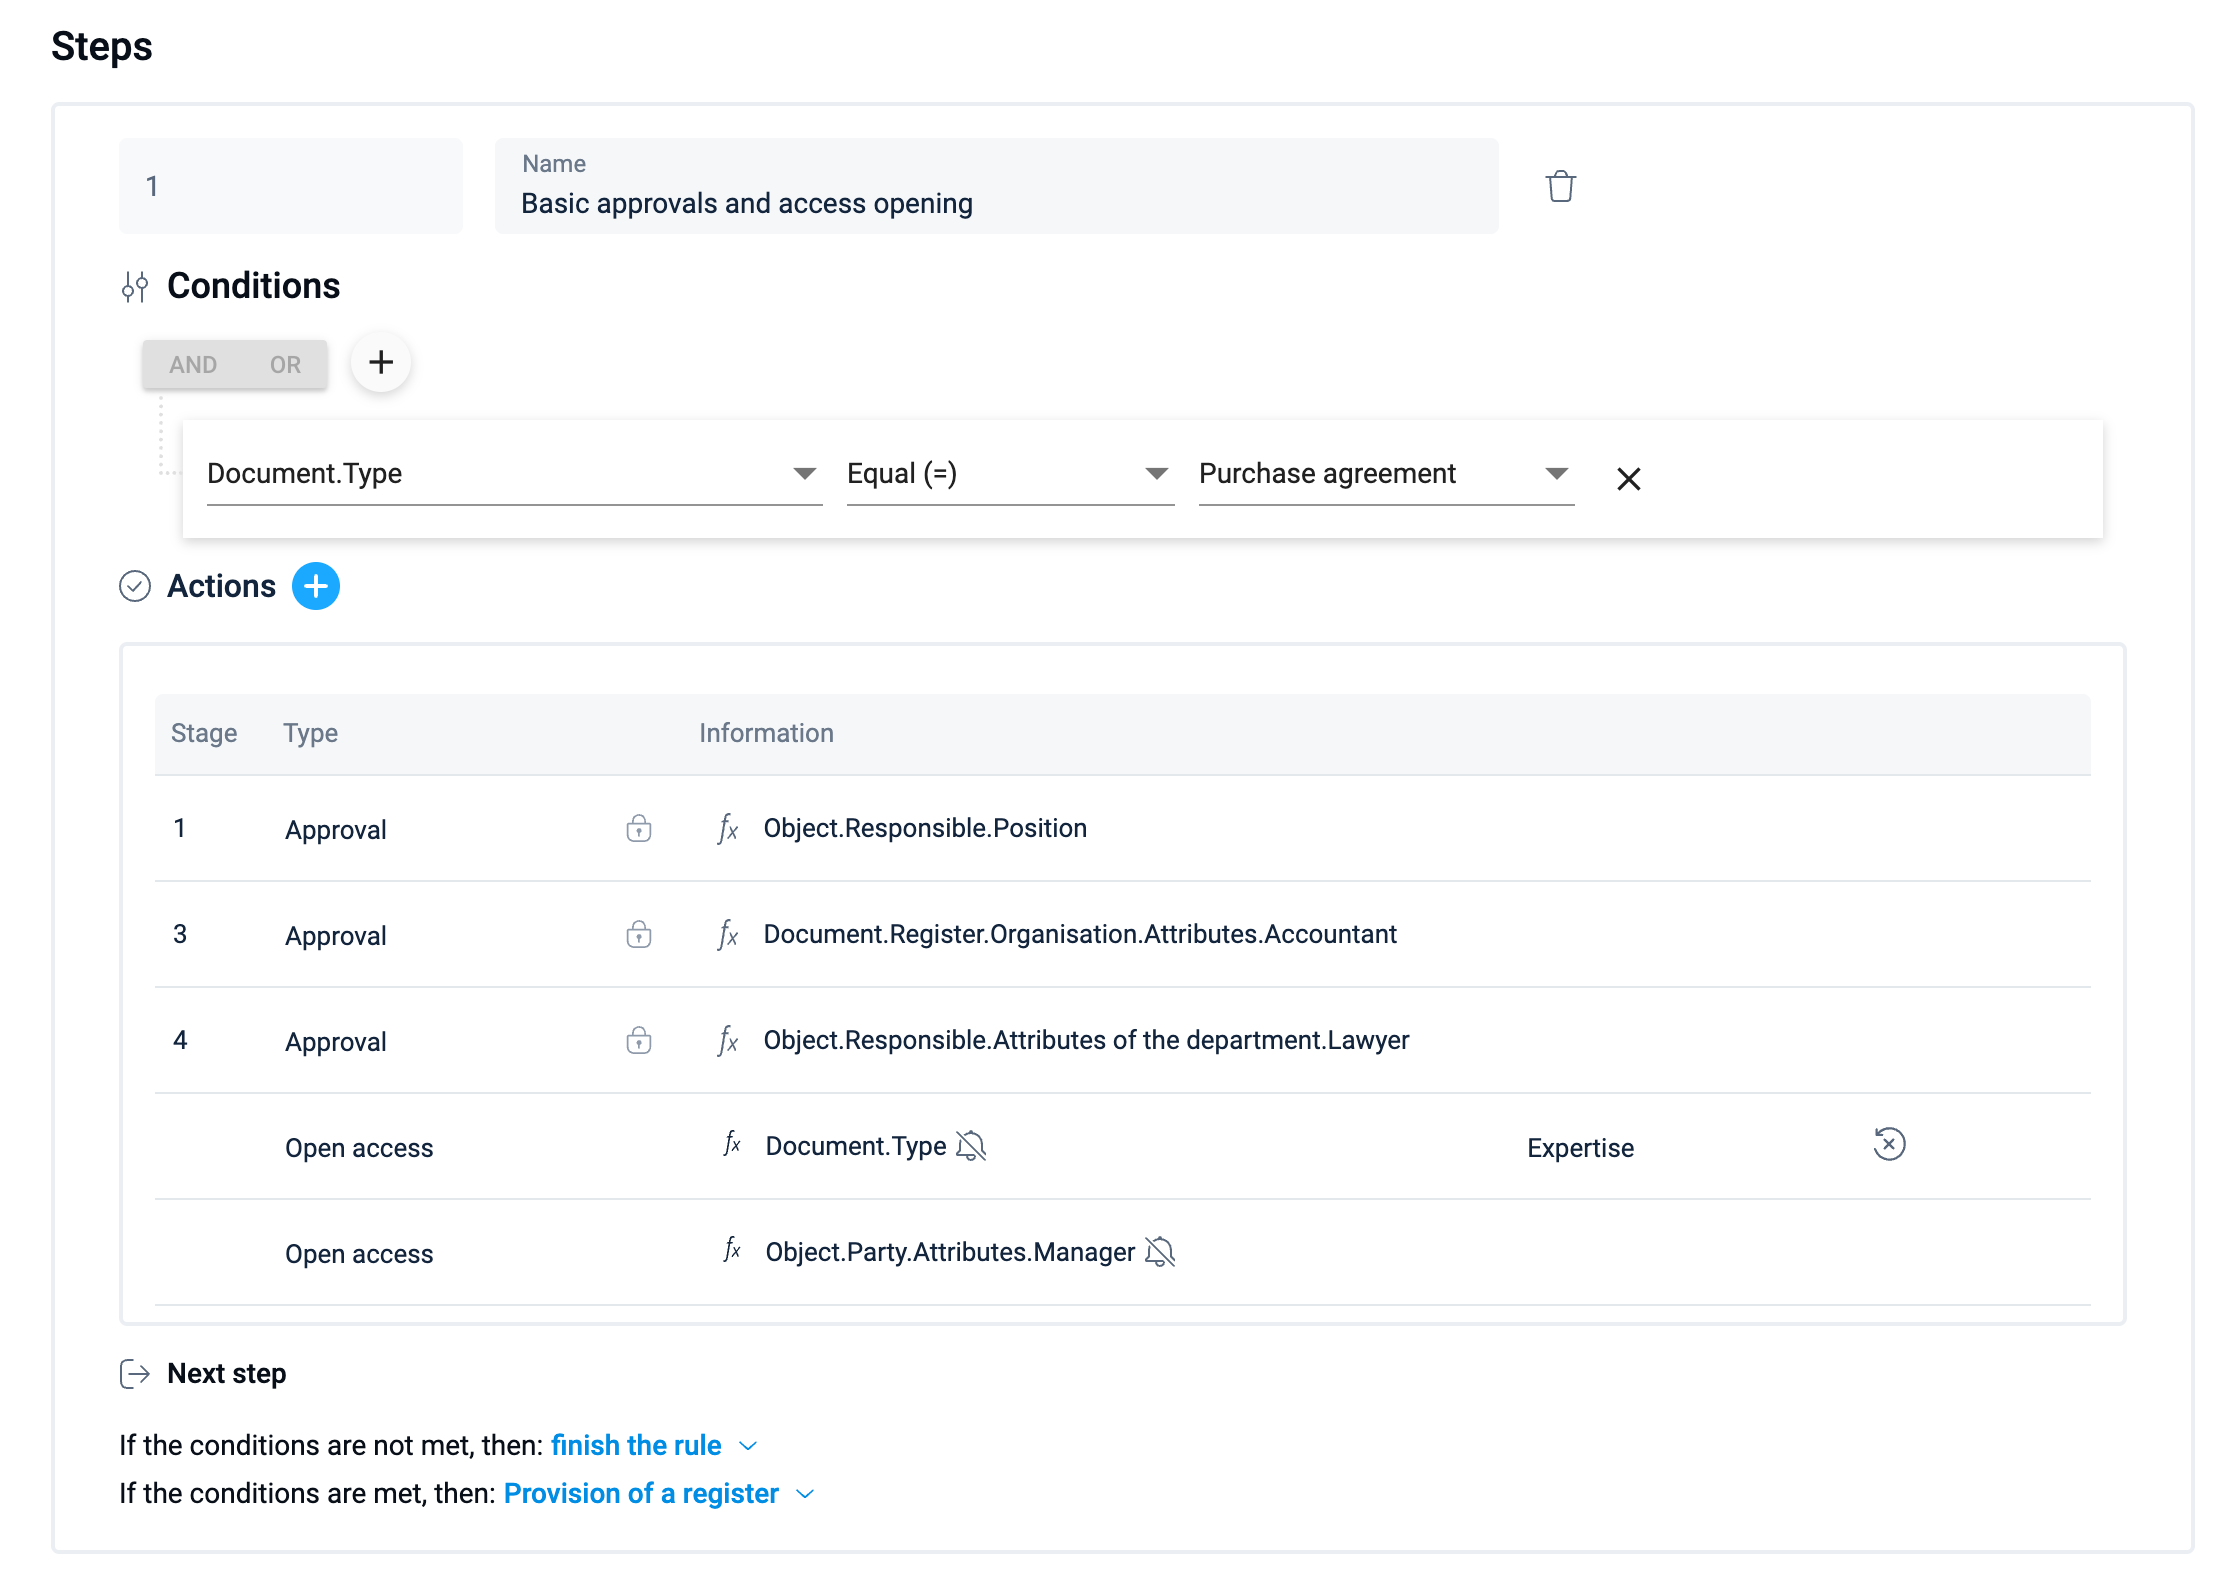2236x1570 pixels.
Task: Select the Object.Responsible.Position approval row
Action: point(924,828)
